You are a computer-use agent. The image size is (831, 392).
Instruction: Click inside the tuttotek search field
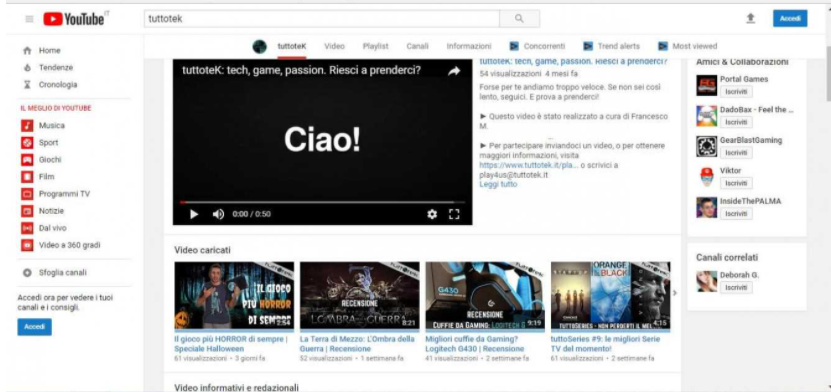click(322, 19)
